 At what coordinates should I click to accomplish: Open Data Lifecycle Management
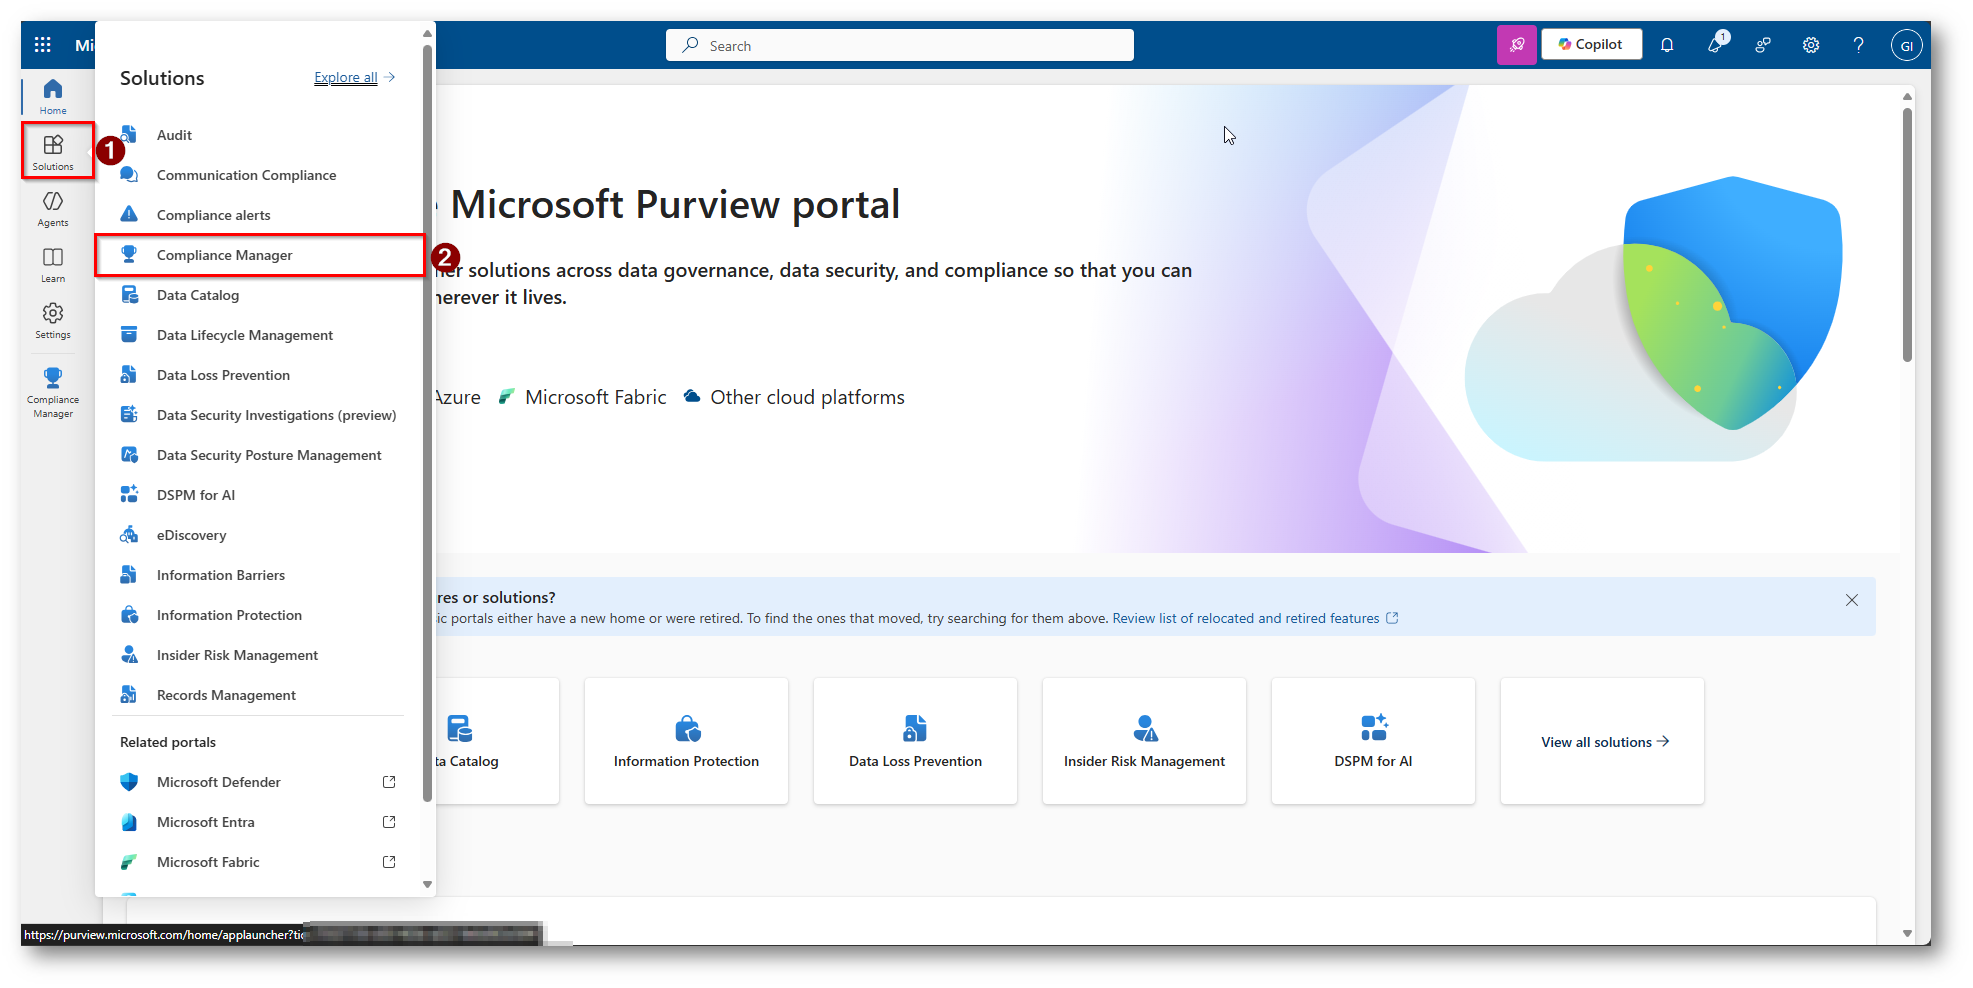tap(260, 335)
